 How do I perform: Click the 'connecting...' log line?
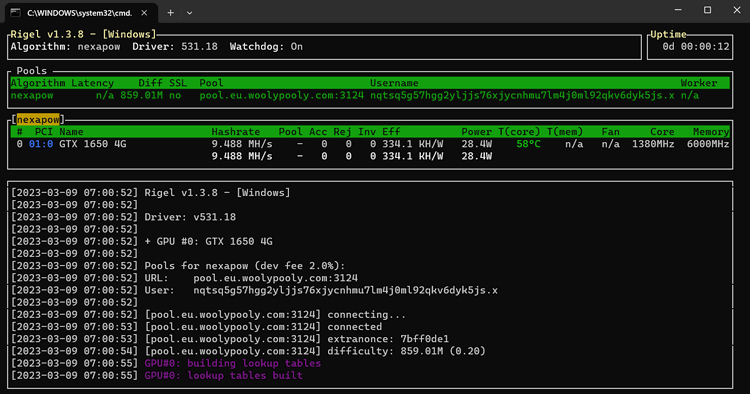click(x=275, y=315)
